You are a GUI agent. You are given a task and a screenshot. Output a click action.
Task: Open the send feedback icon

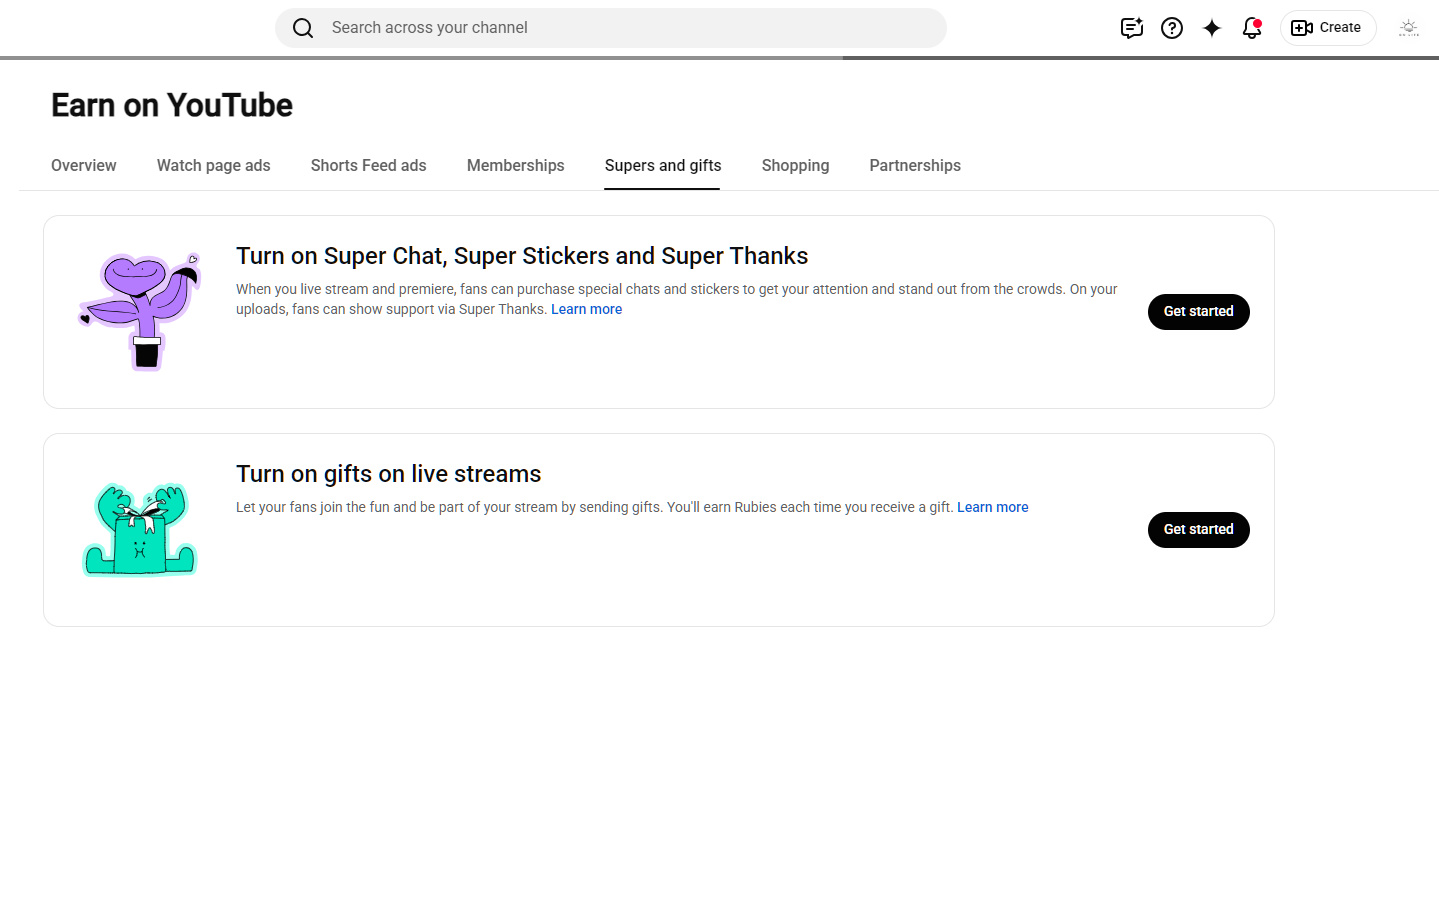(1131, 28)
